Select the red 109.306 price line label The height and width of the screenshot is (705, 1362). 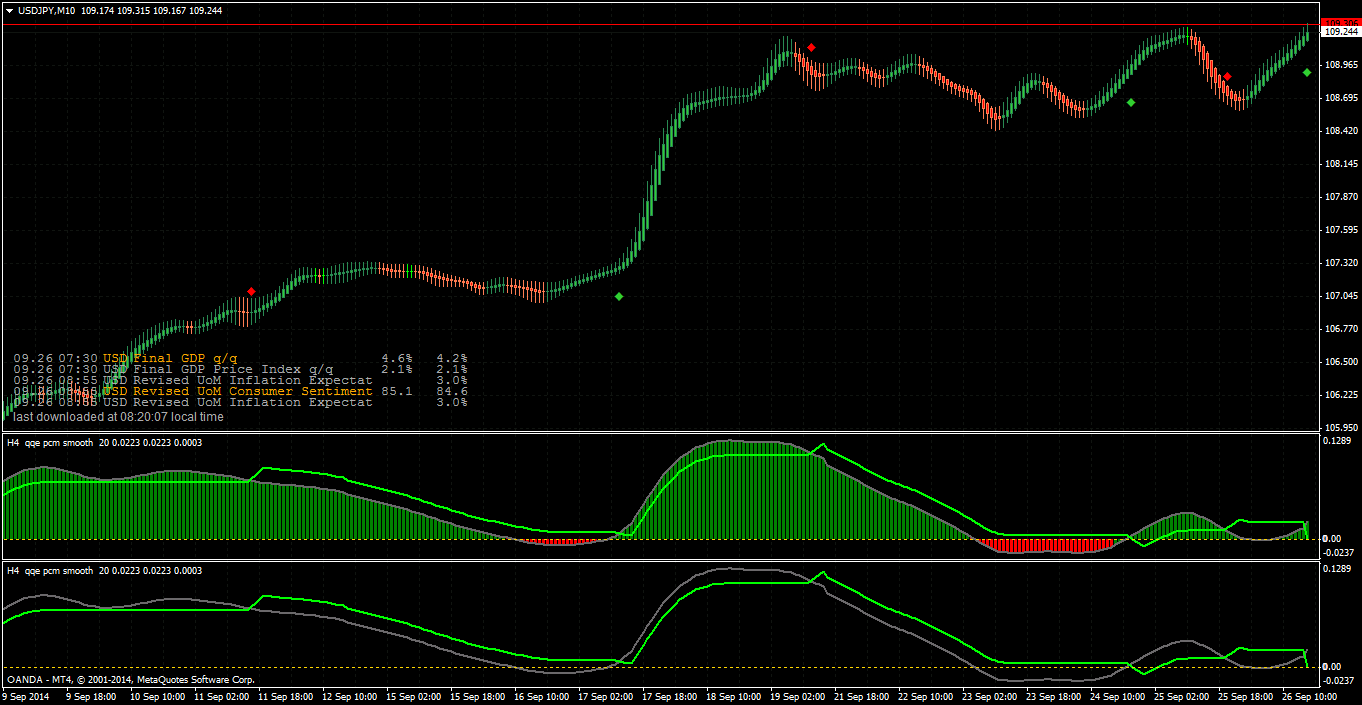pos(1340,22)
